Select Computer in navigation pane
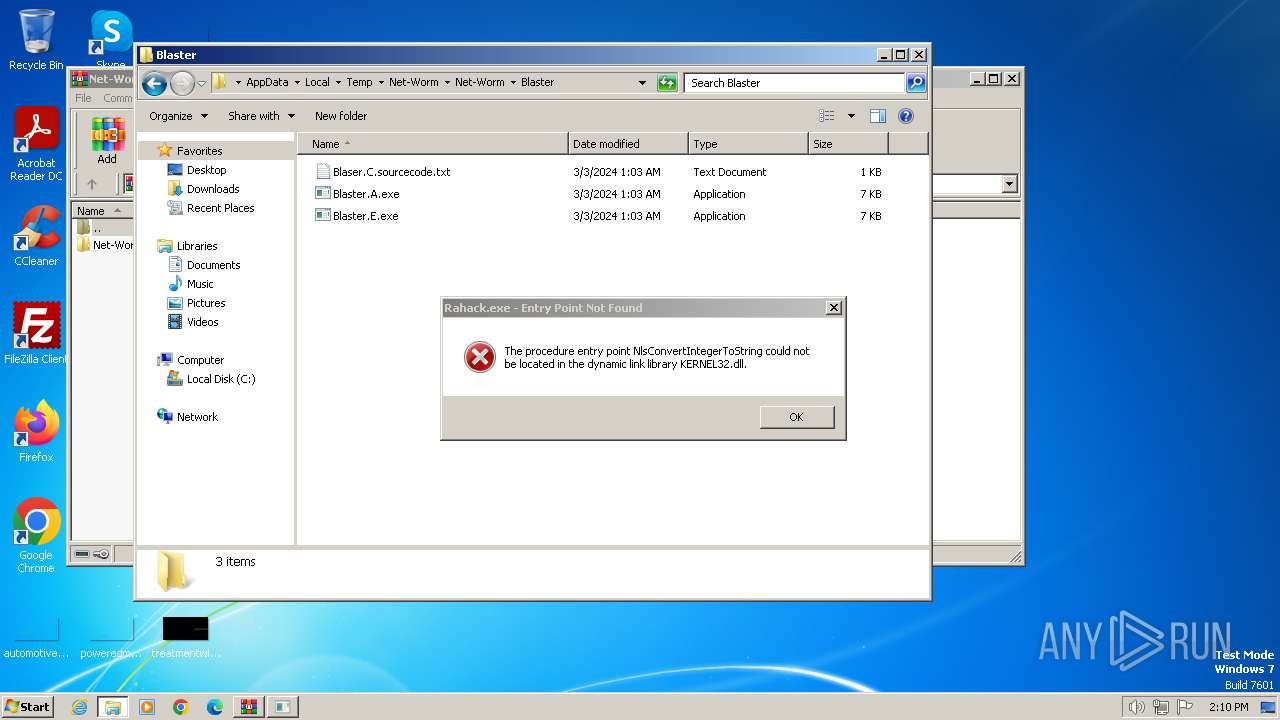The image size is (1280, 720). click(200, 360)
